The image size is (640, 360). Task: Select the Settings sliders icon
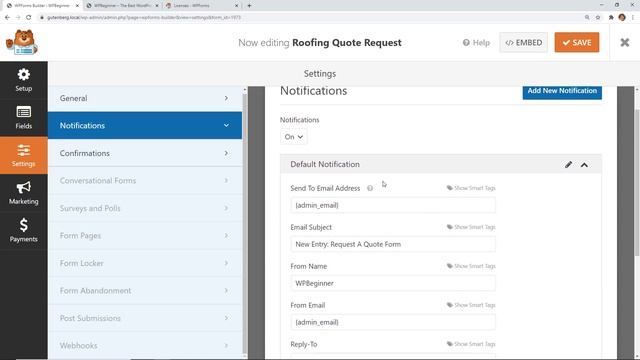point(24,156)
